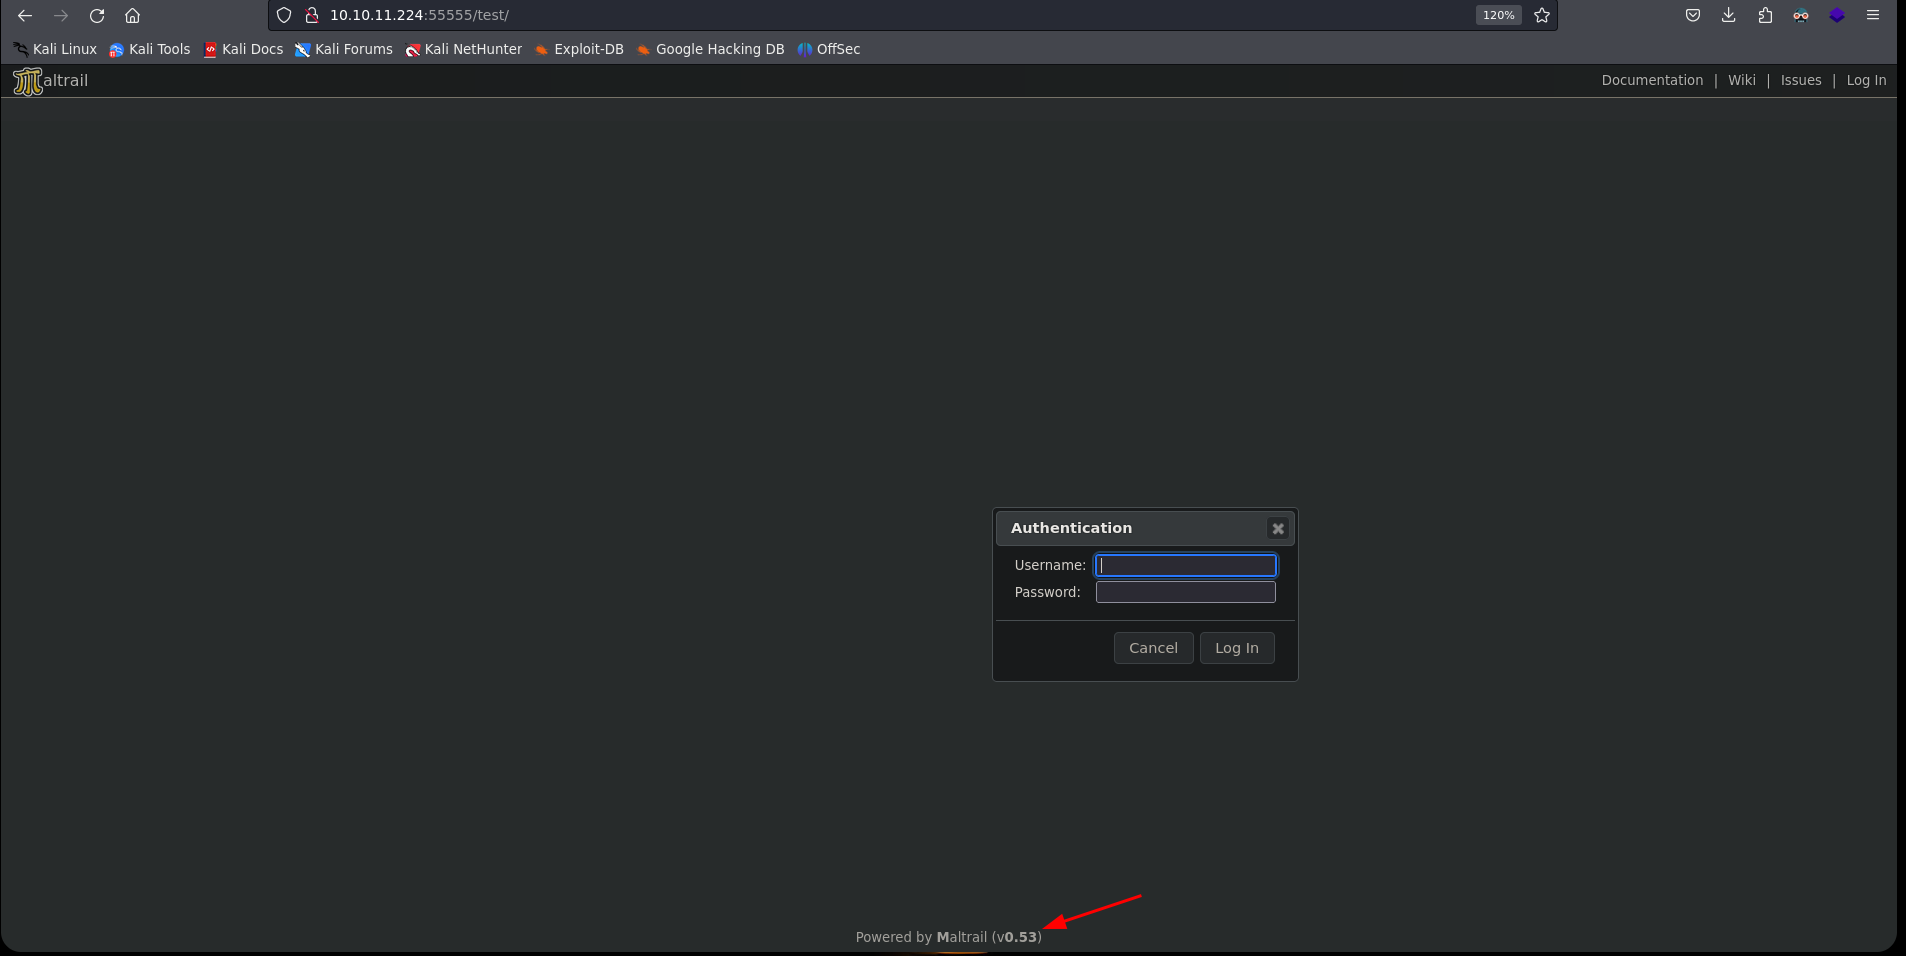Click the Maltrail logo
Image resolution: width=1906 pixels, height=956 pixels.
pos(50,81)
